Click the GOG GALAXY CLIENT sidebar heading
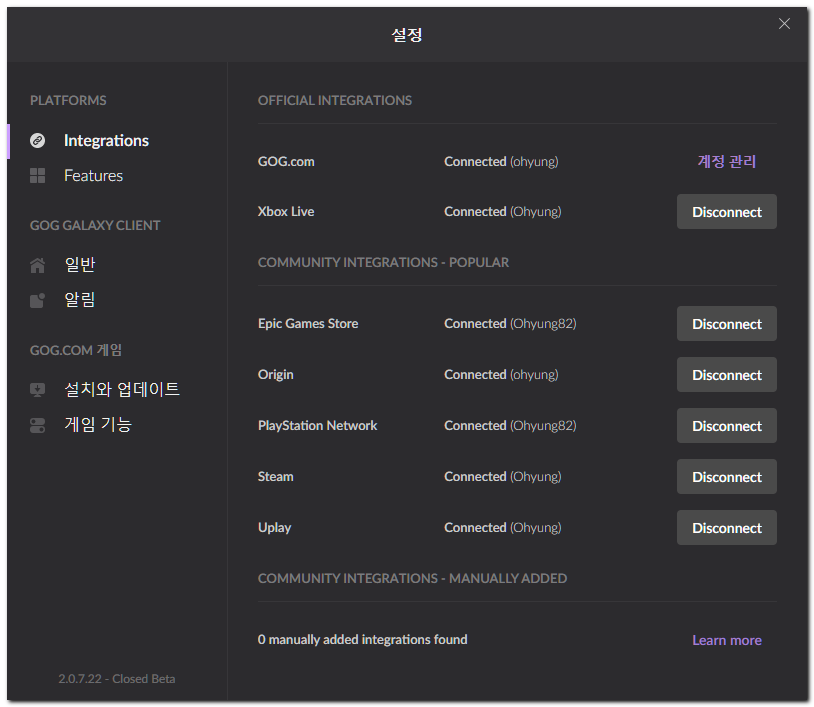This screenshot has height=707, width=814. tap(95, 225)
